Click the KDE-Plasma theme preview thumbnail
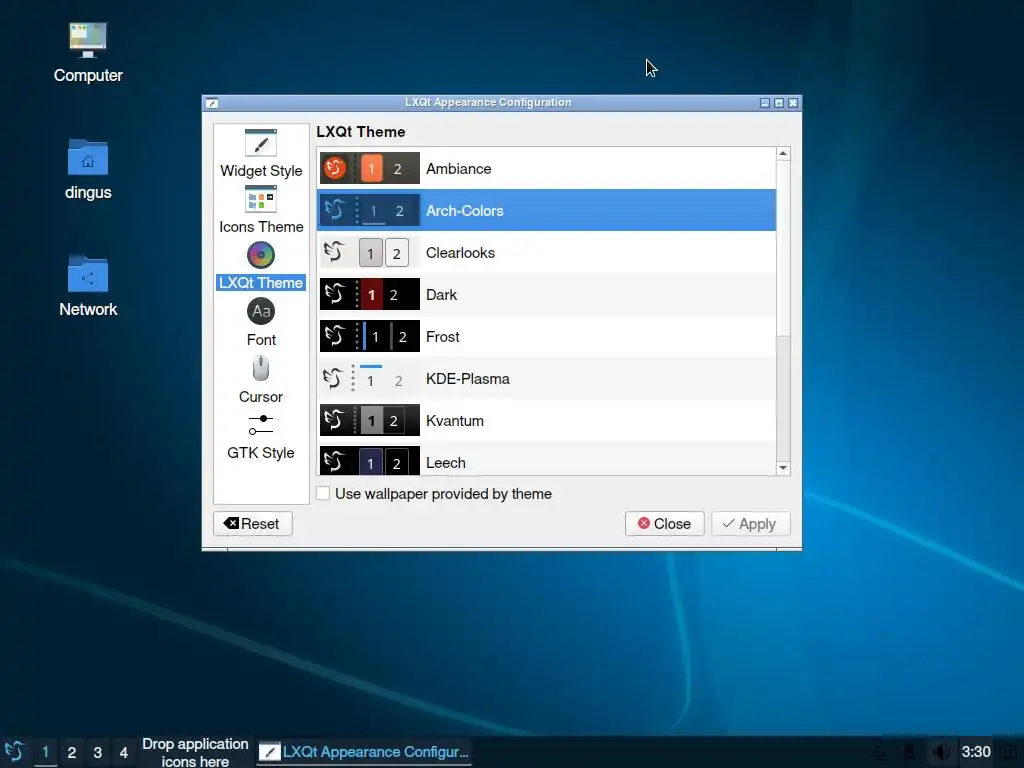The image size is (1024, 768). (x=370, y=379)
